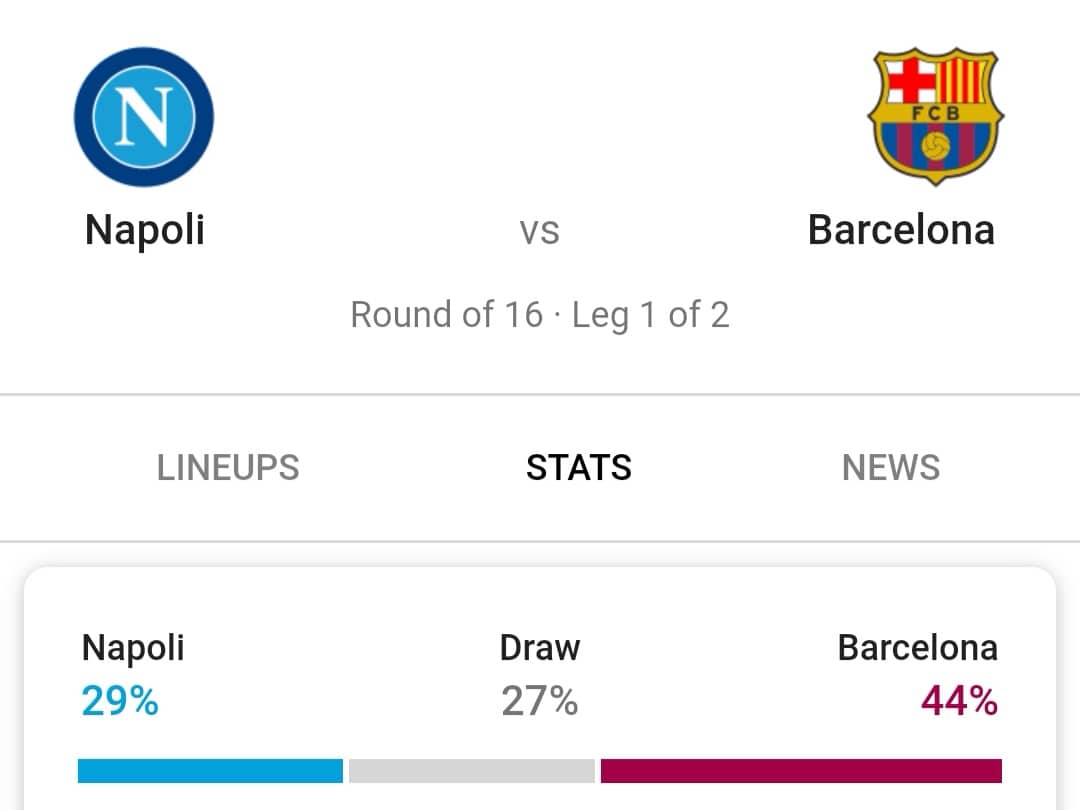The image size is (1080, 810).
Task: Click the Napoli team name under logo
Action: [145, 230]
